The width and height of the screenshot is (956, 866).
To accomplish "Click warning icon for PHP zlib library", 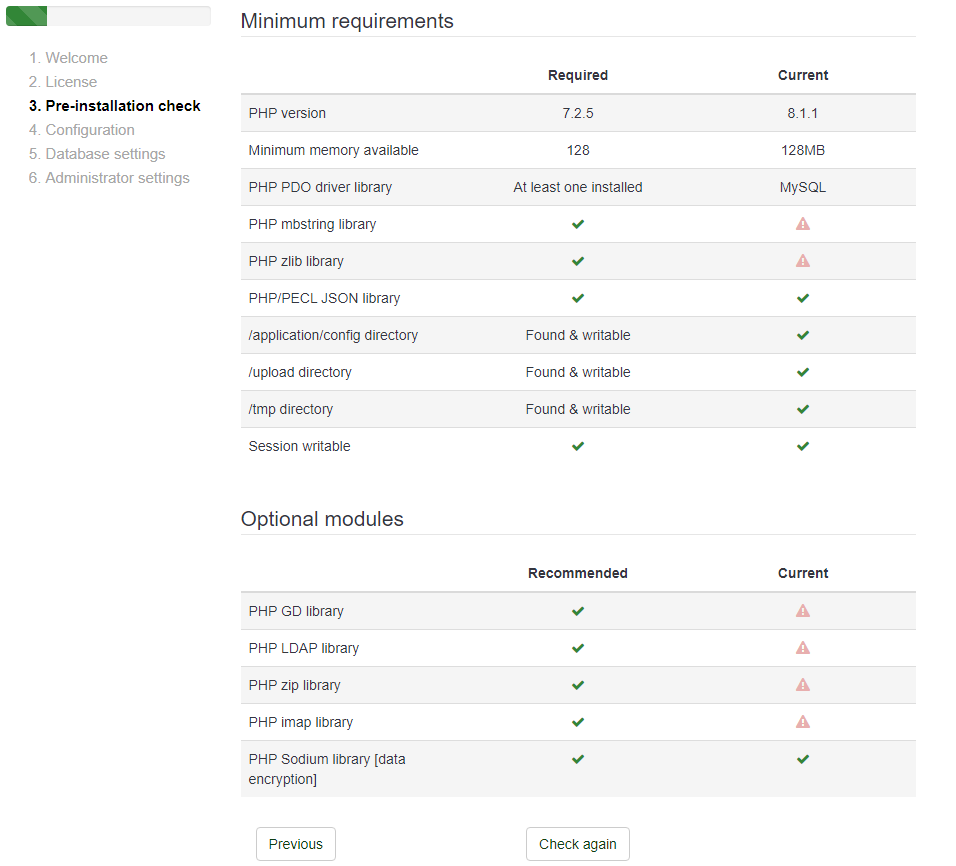I will point(802,261).
